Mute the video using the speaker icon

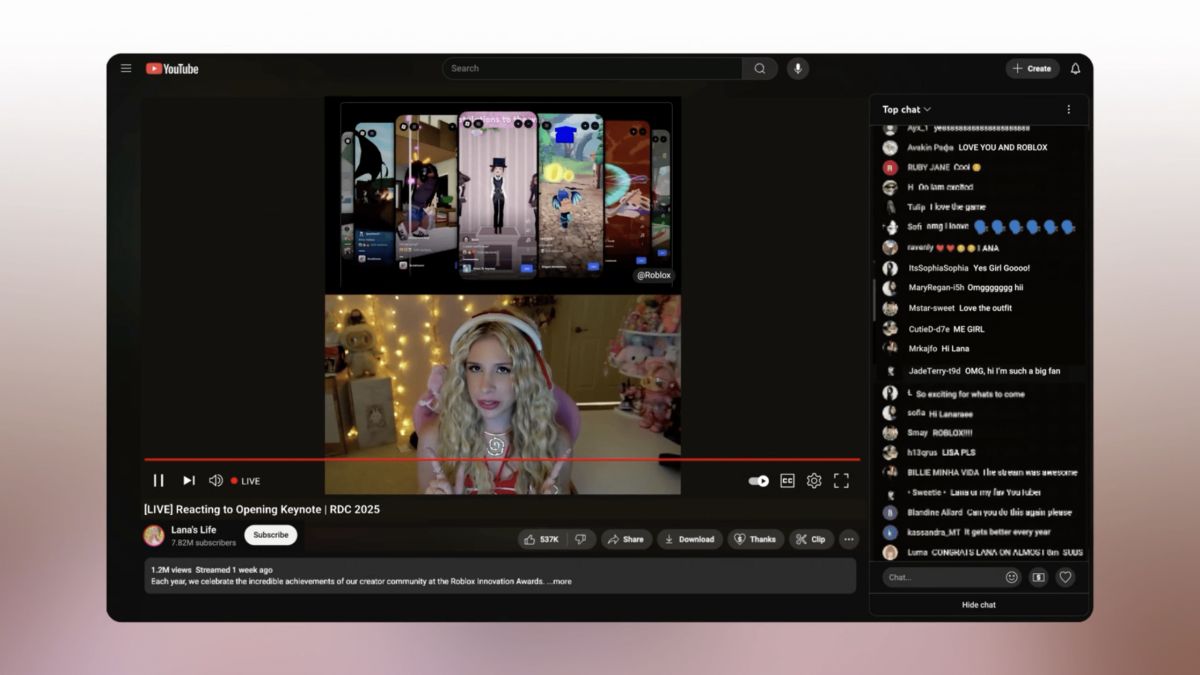[215, 480]
